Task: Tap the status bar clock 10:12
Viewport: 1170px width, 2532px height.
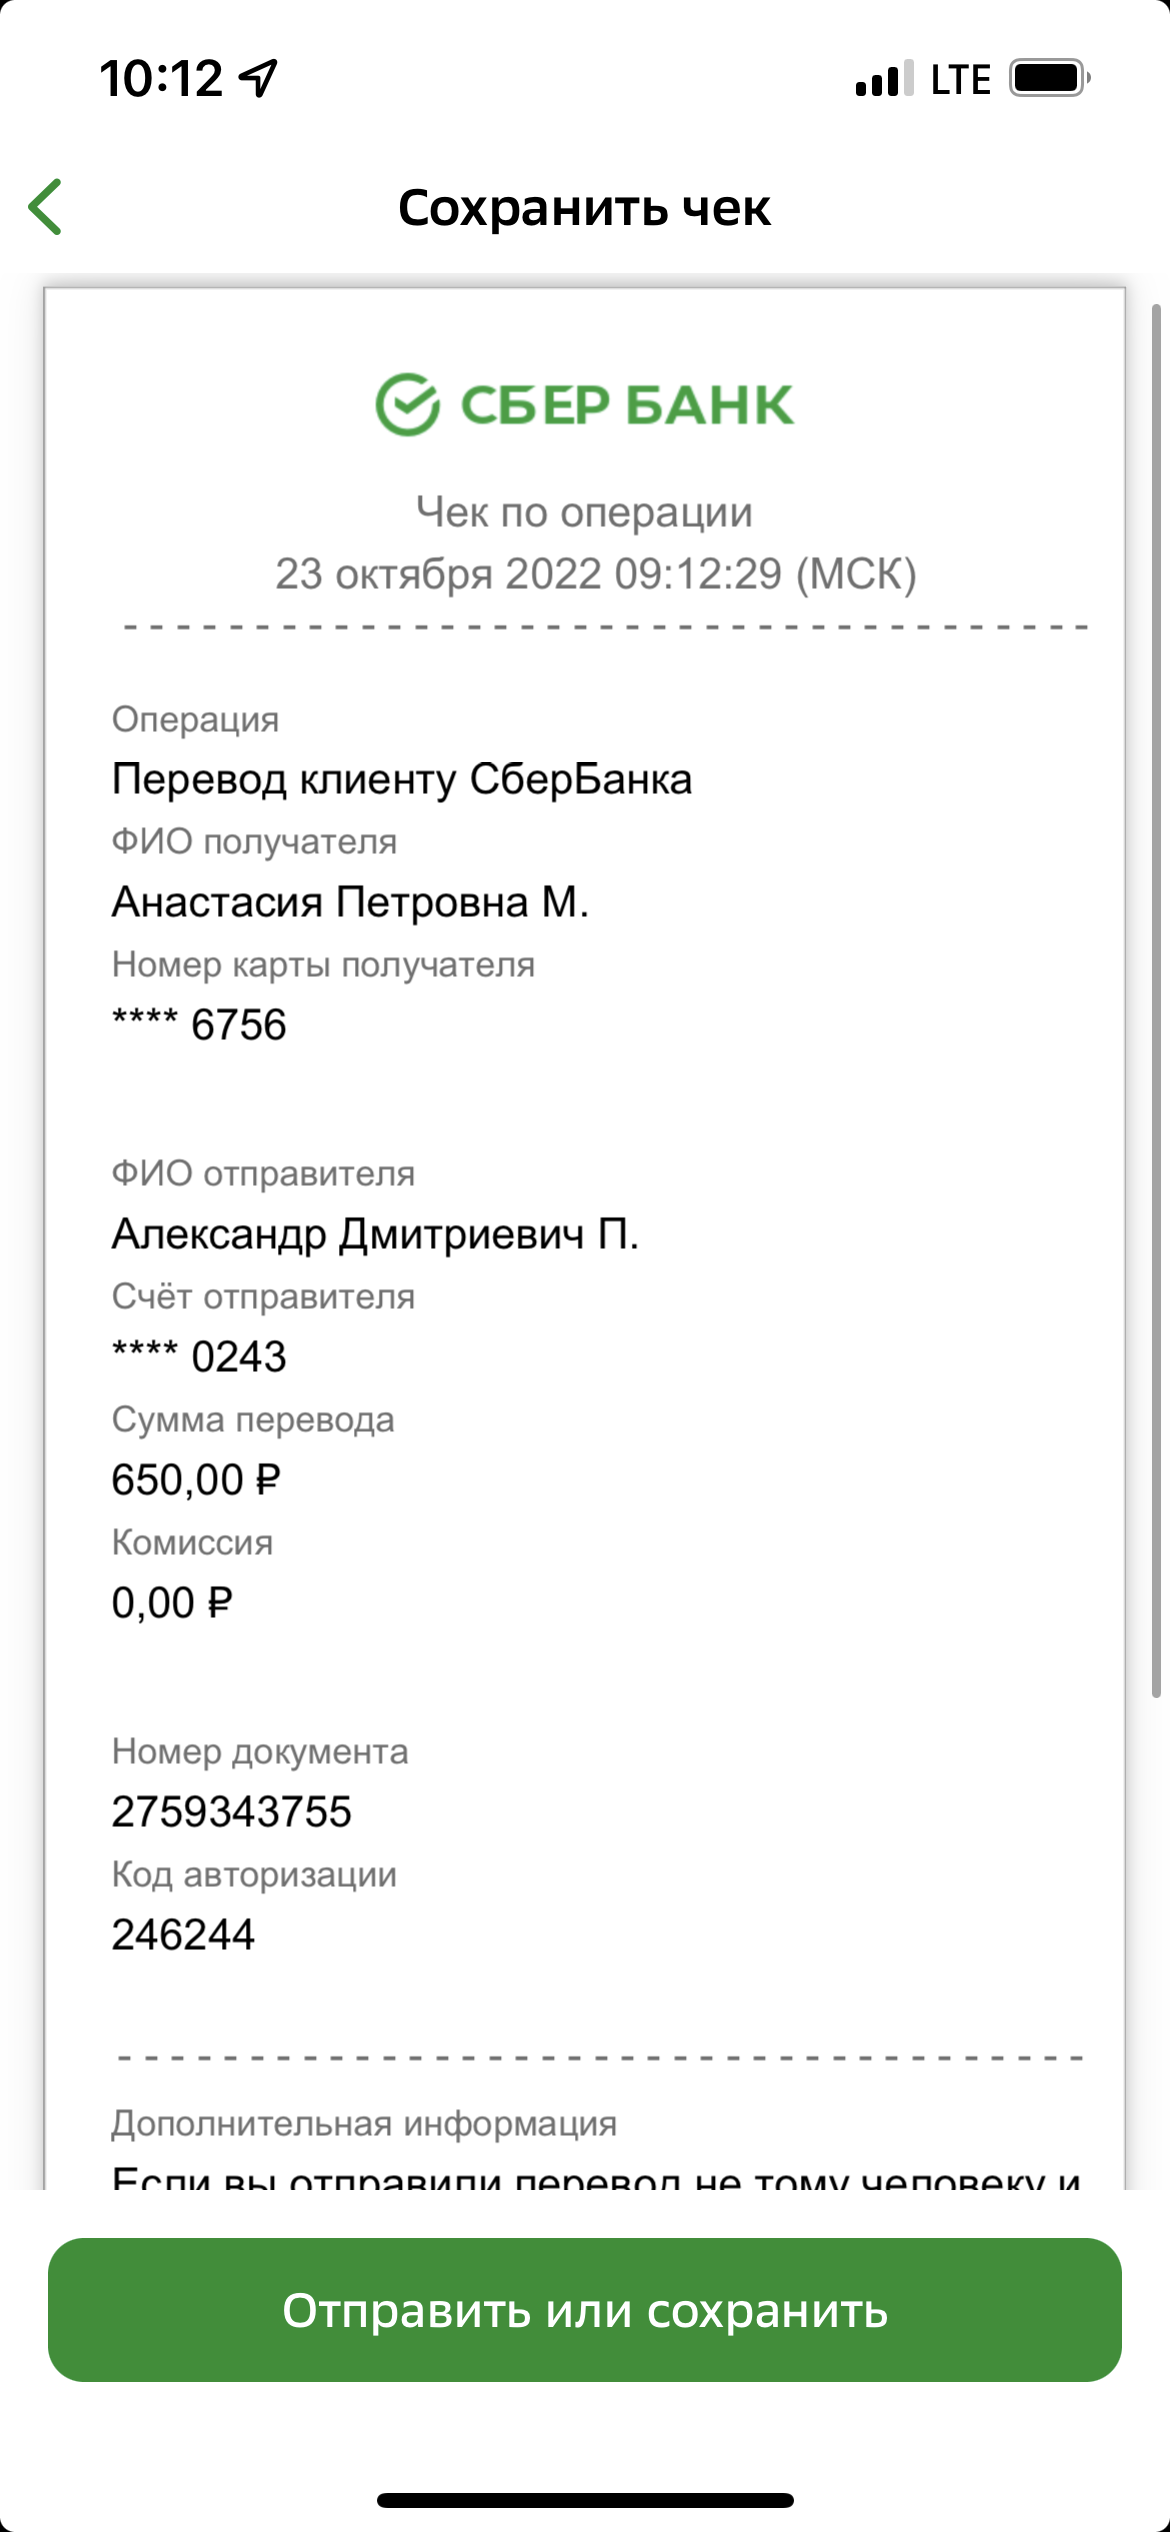Action: 161,79
